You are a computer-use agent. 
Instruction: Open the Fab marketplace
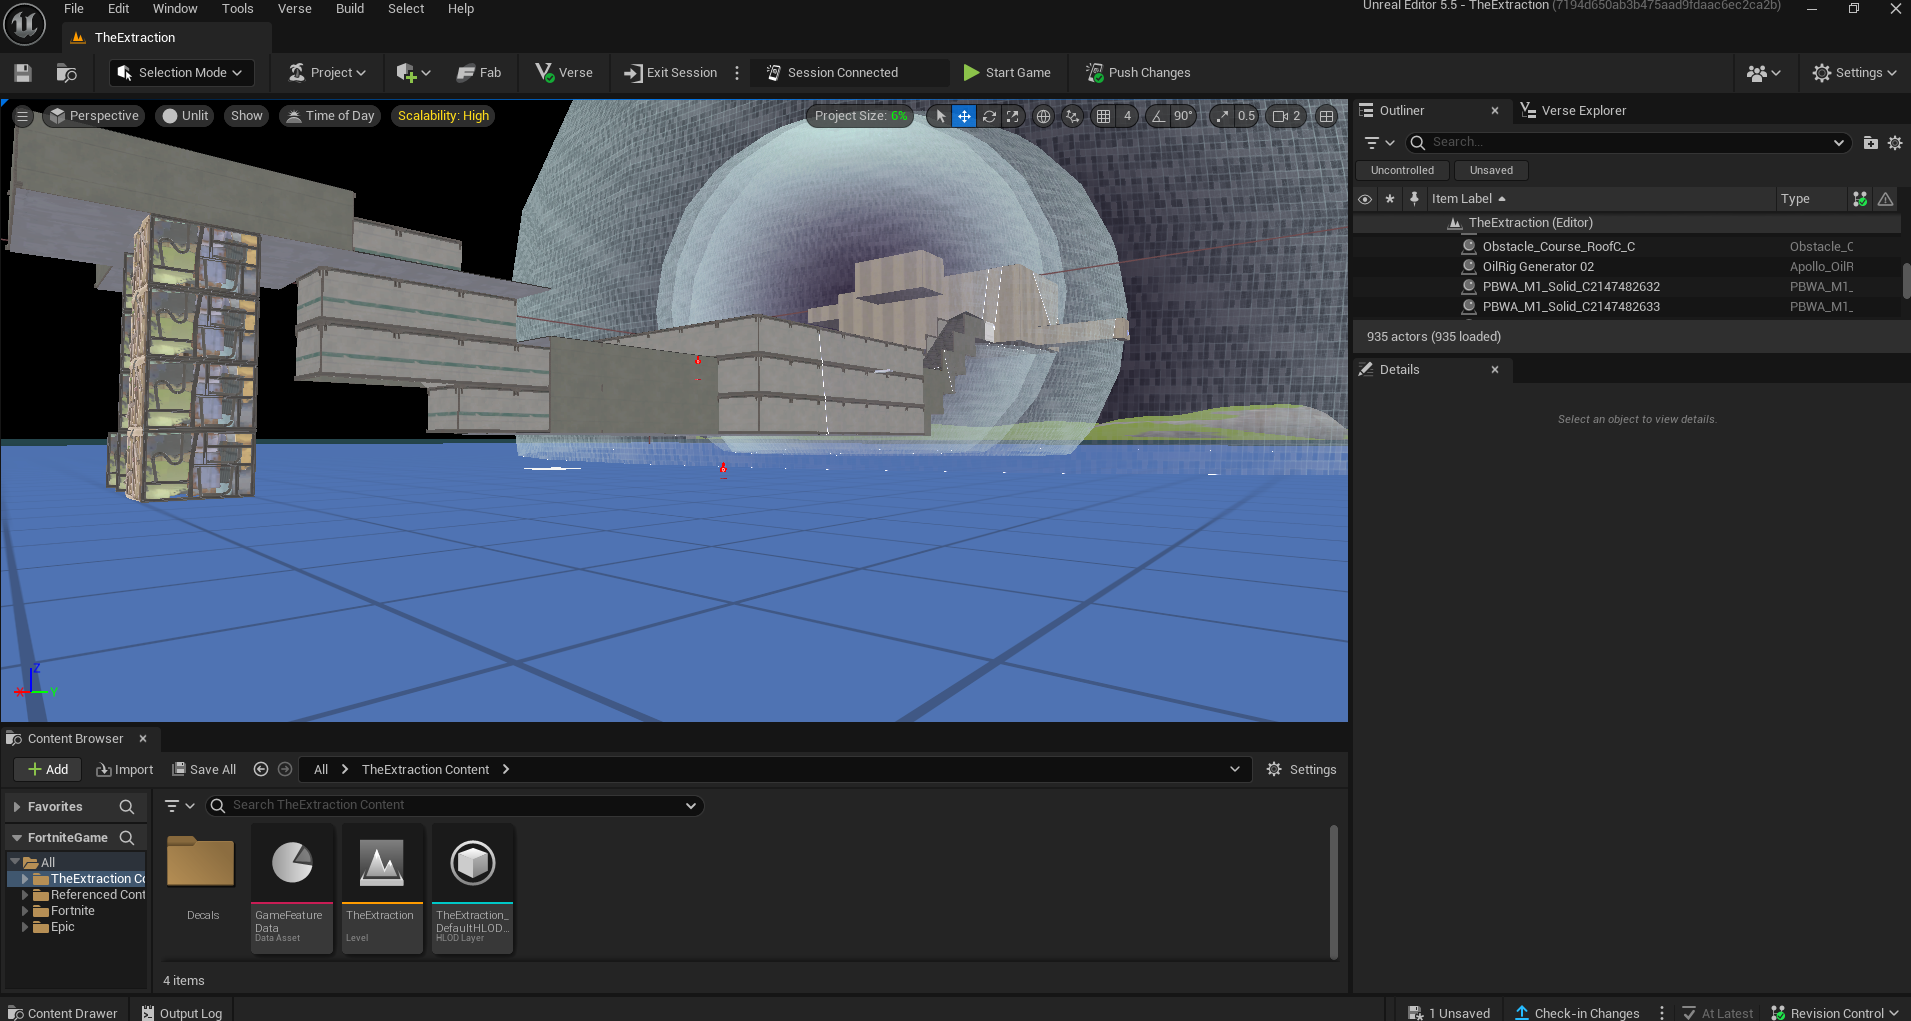[x=479, y=72]
